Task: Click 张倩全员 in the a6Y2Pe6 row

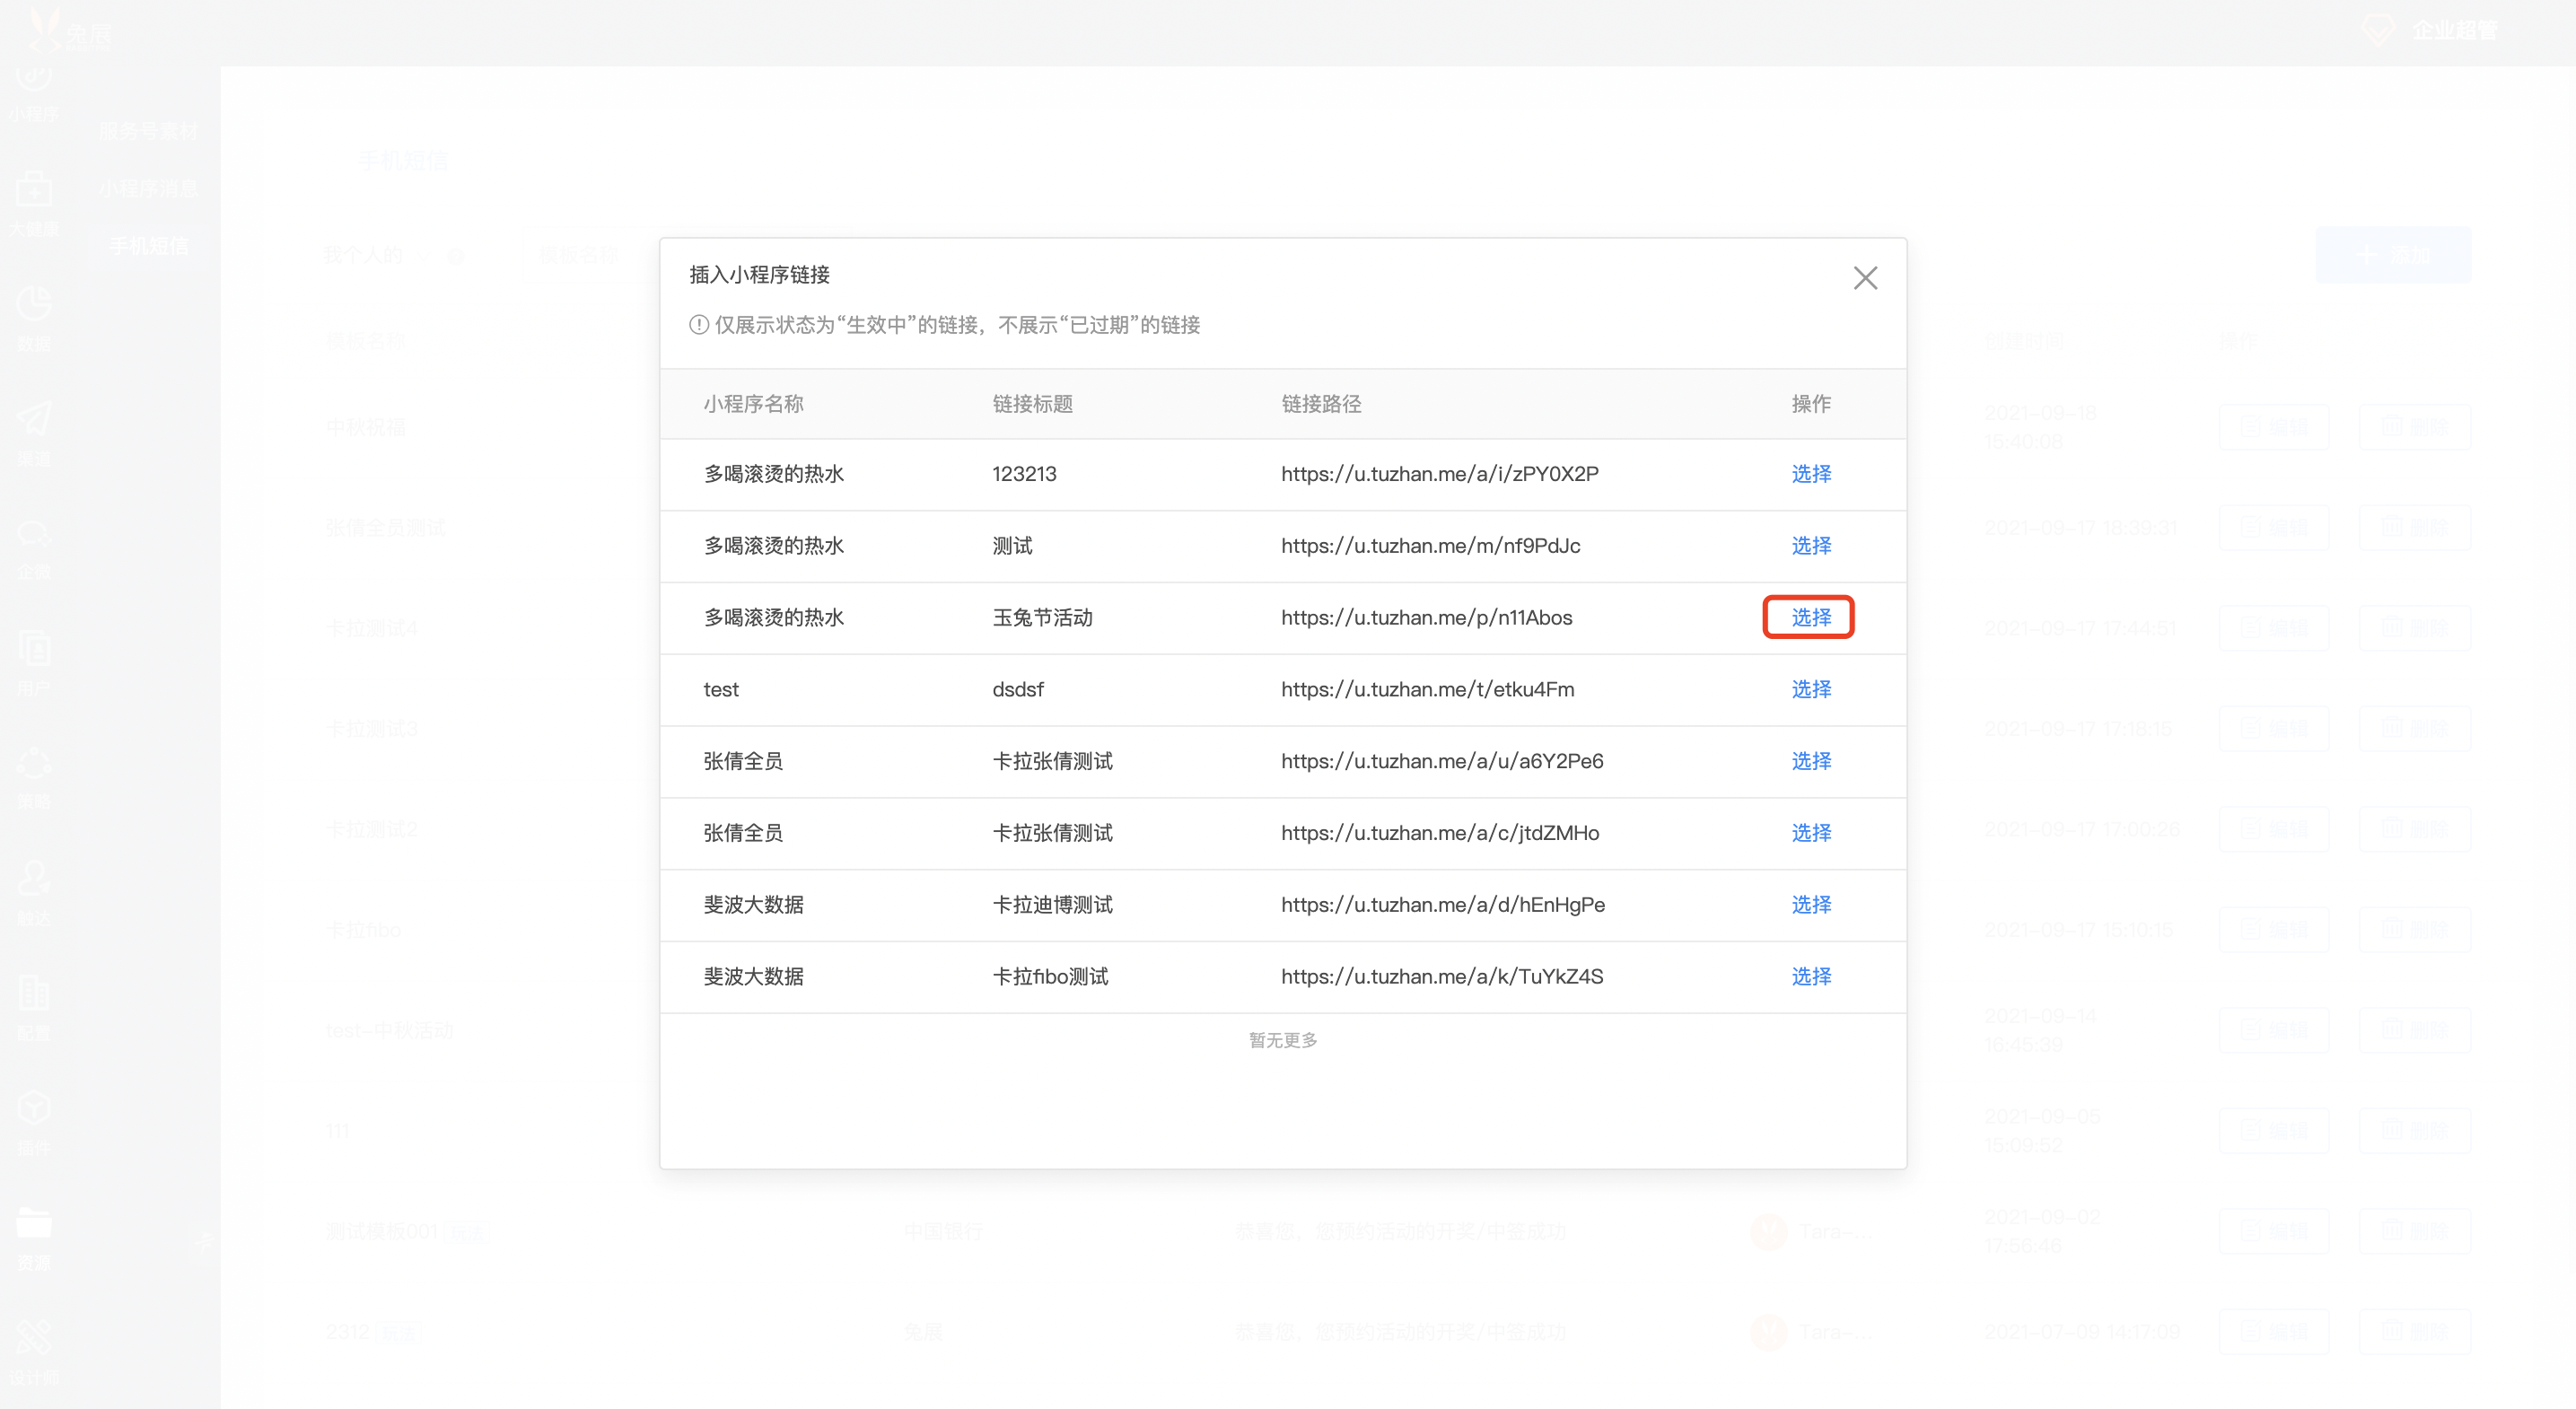Action: [x=743, y=762]
